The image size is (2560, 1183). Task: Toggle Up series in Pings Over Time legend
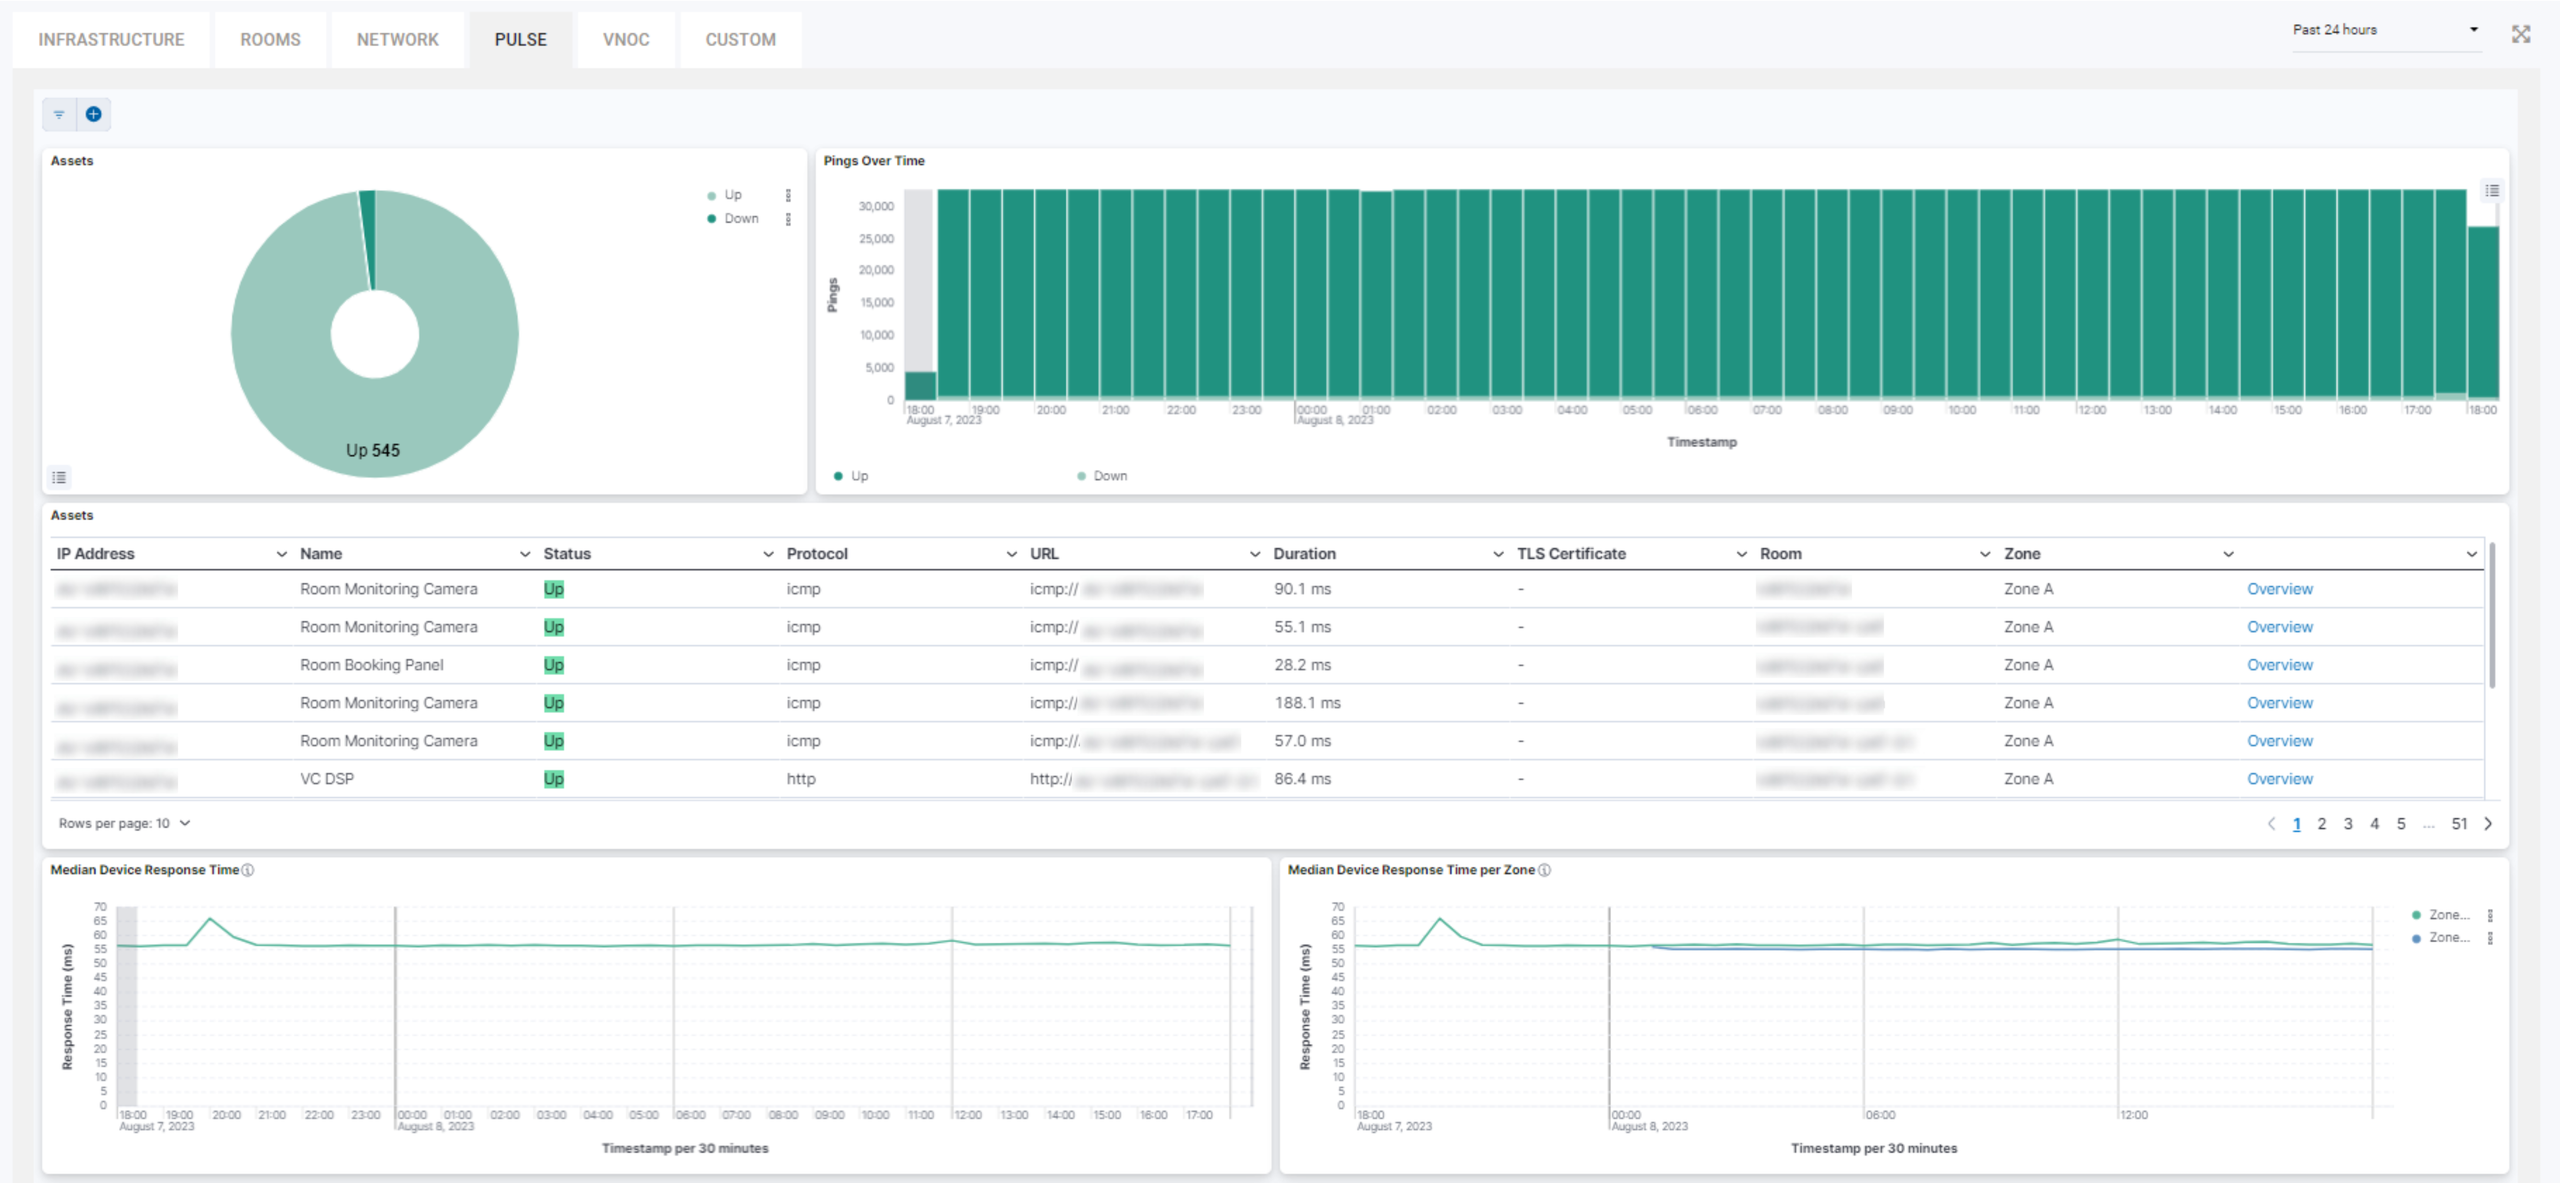click(x=851, y=476)
